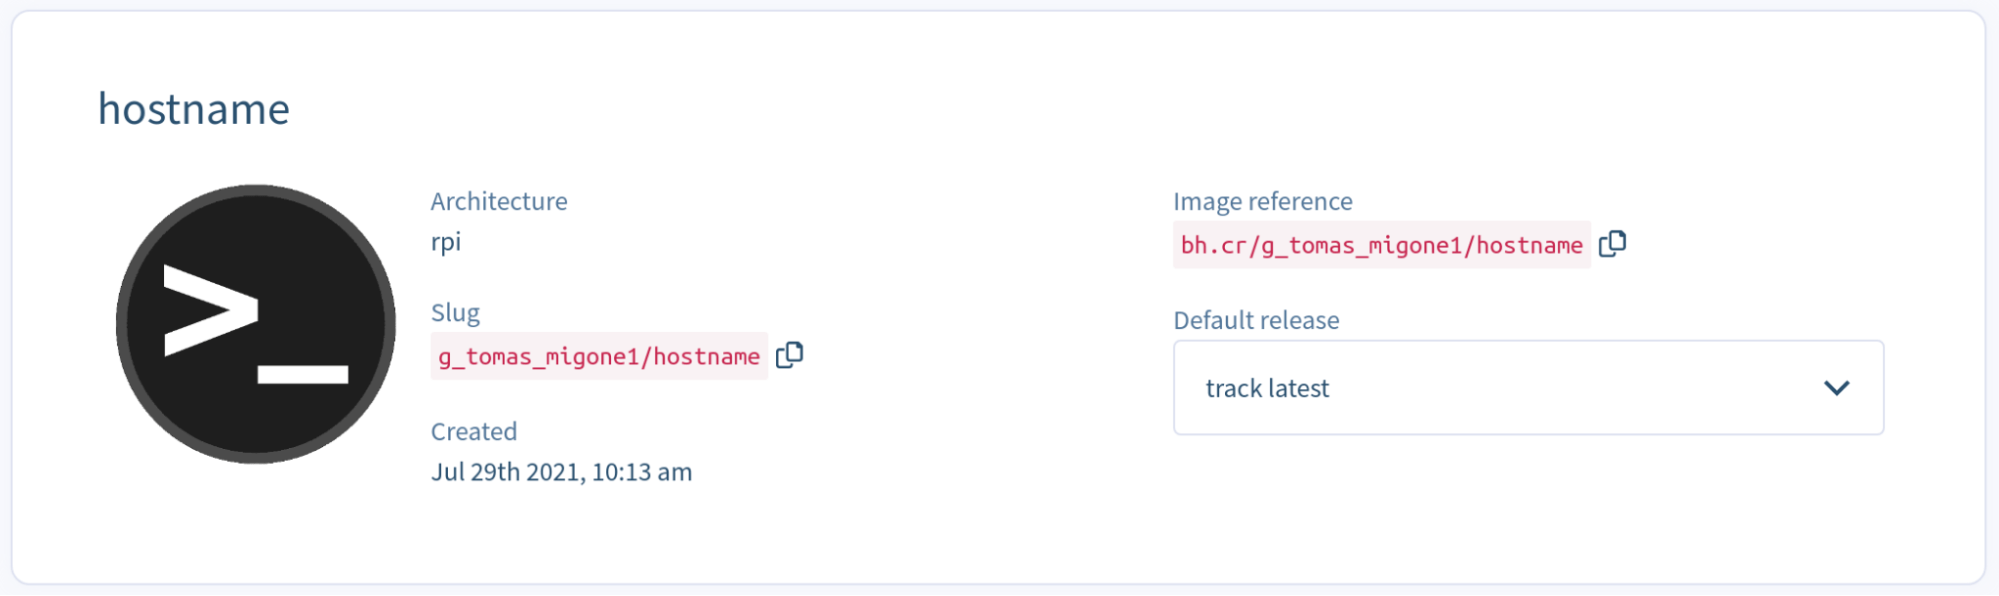Click the white prompt arrow inside the logo
The width and height of the screenshot is (1999, 596).
click(x=210, y=310)
